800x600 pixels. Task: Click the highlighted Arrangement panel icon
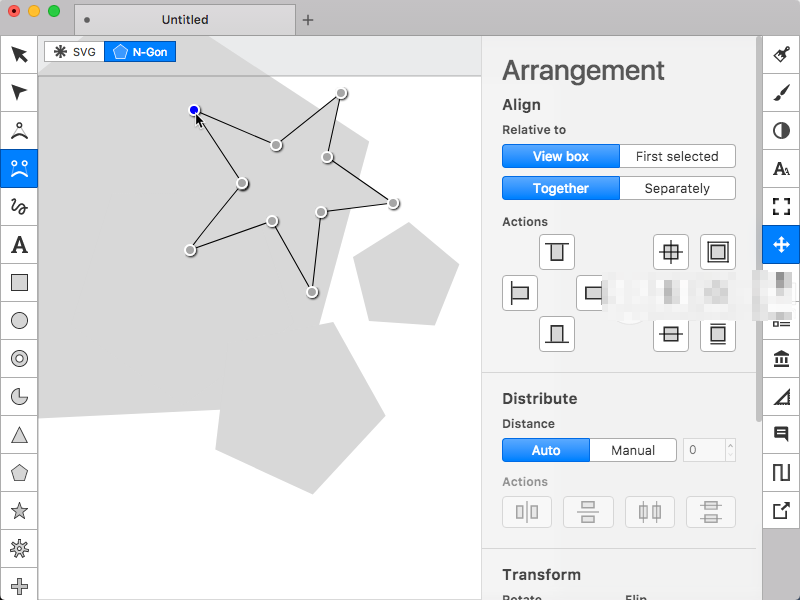[781, 244]
